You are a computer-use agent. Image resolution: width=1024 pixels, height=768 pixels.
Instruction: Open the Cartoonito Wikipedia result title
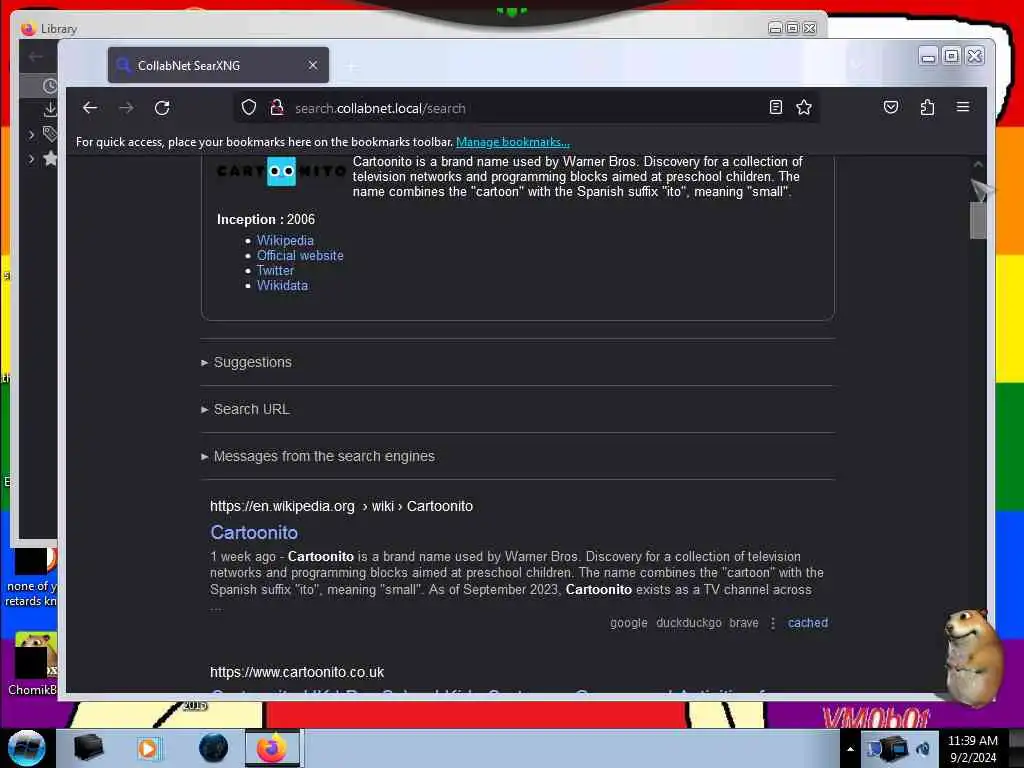(254, 532)
